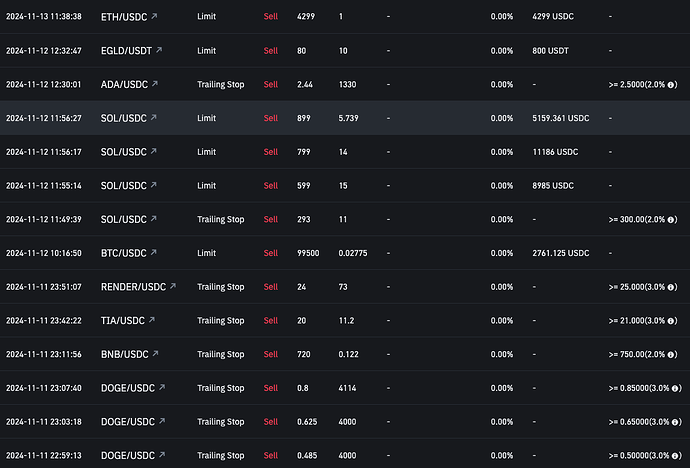Open the ETH/USDC external link arrow icon
Image resolution: width=690 pixels, height=468 pixels.
pyautogui.click(x=154, y=16)
